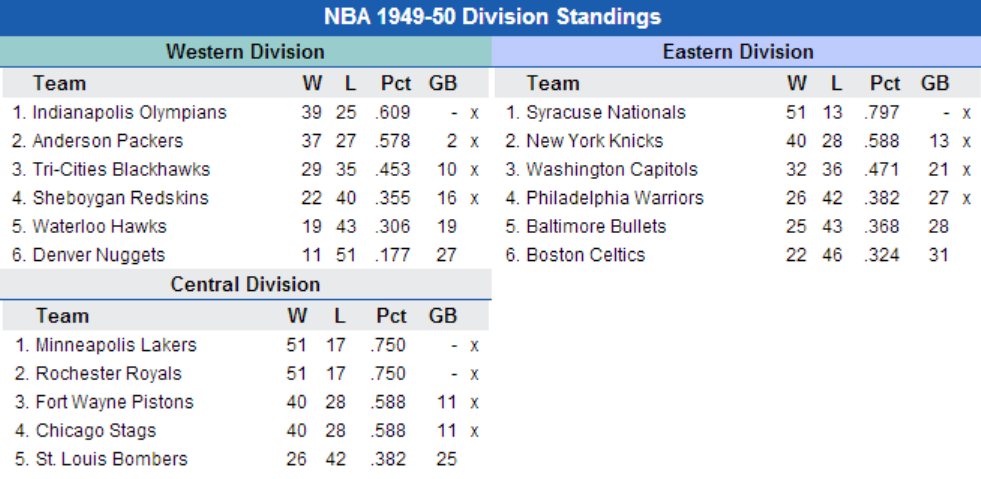Viewport: 981px width, 479px height.
Task: Select the Eastern Division header
Action: 738,52
